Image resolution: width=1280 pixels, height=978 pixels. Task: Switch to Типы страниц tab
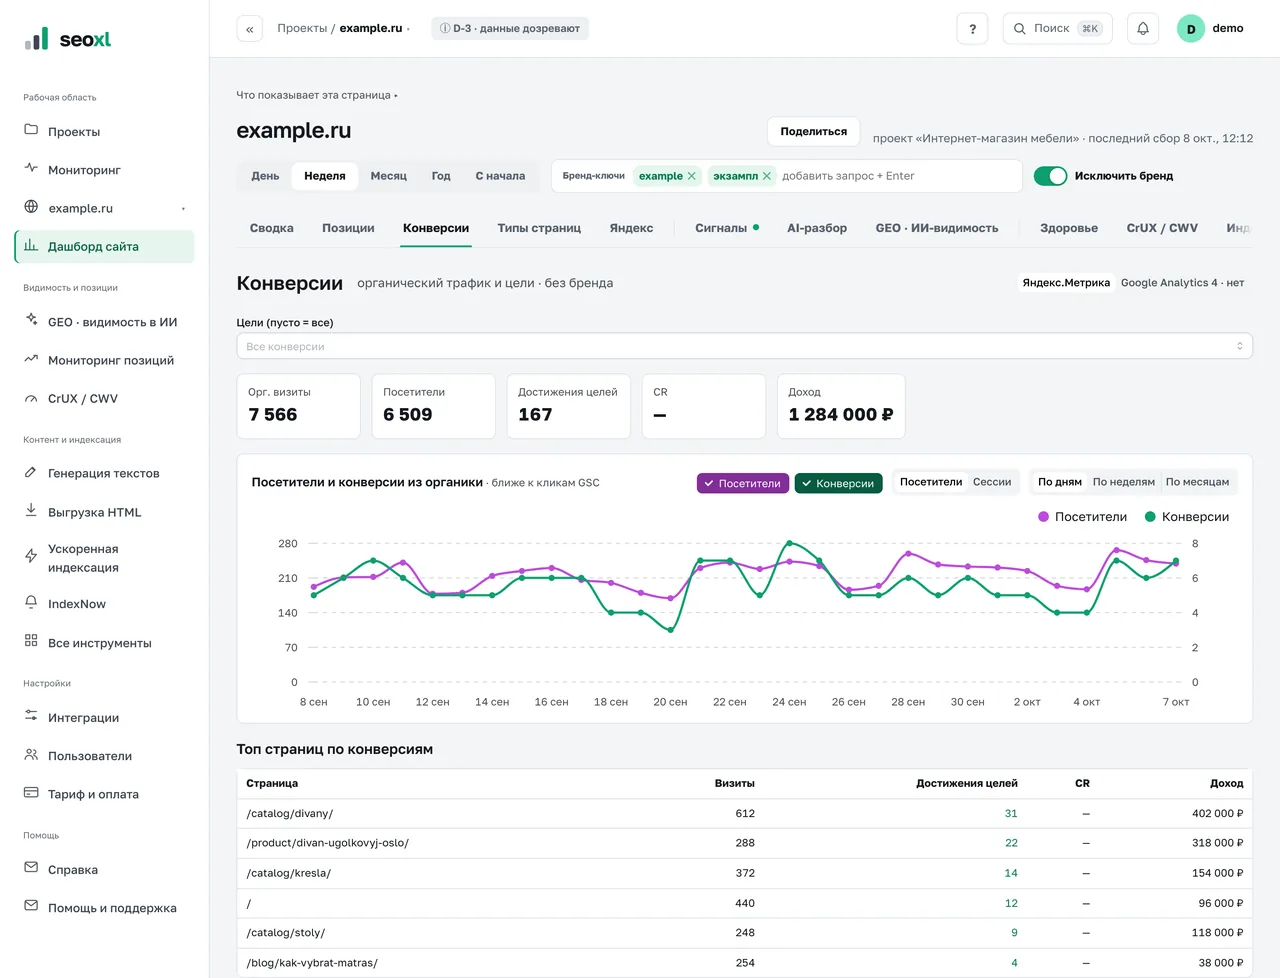(539, 228)
